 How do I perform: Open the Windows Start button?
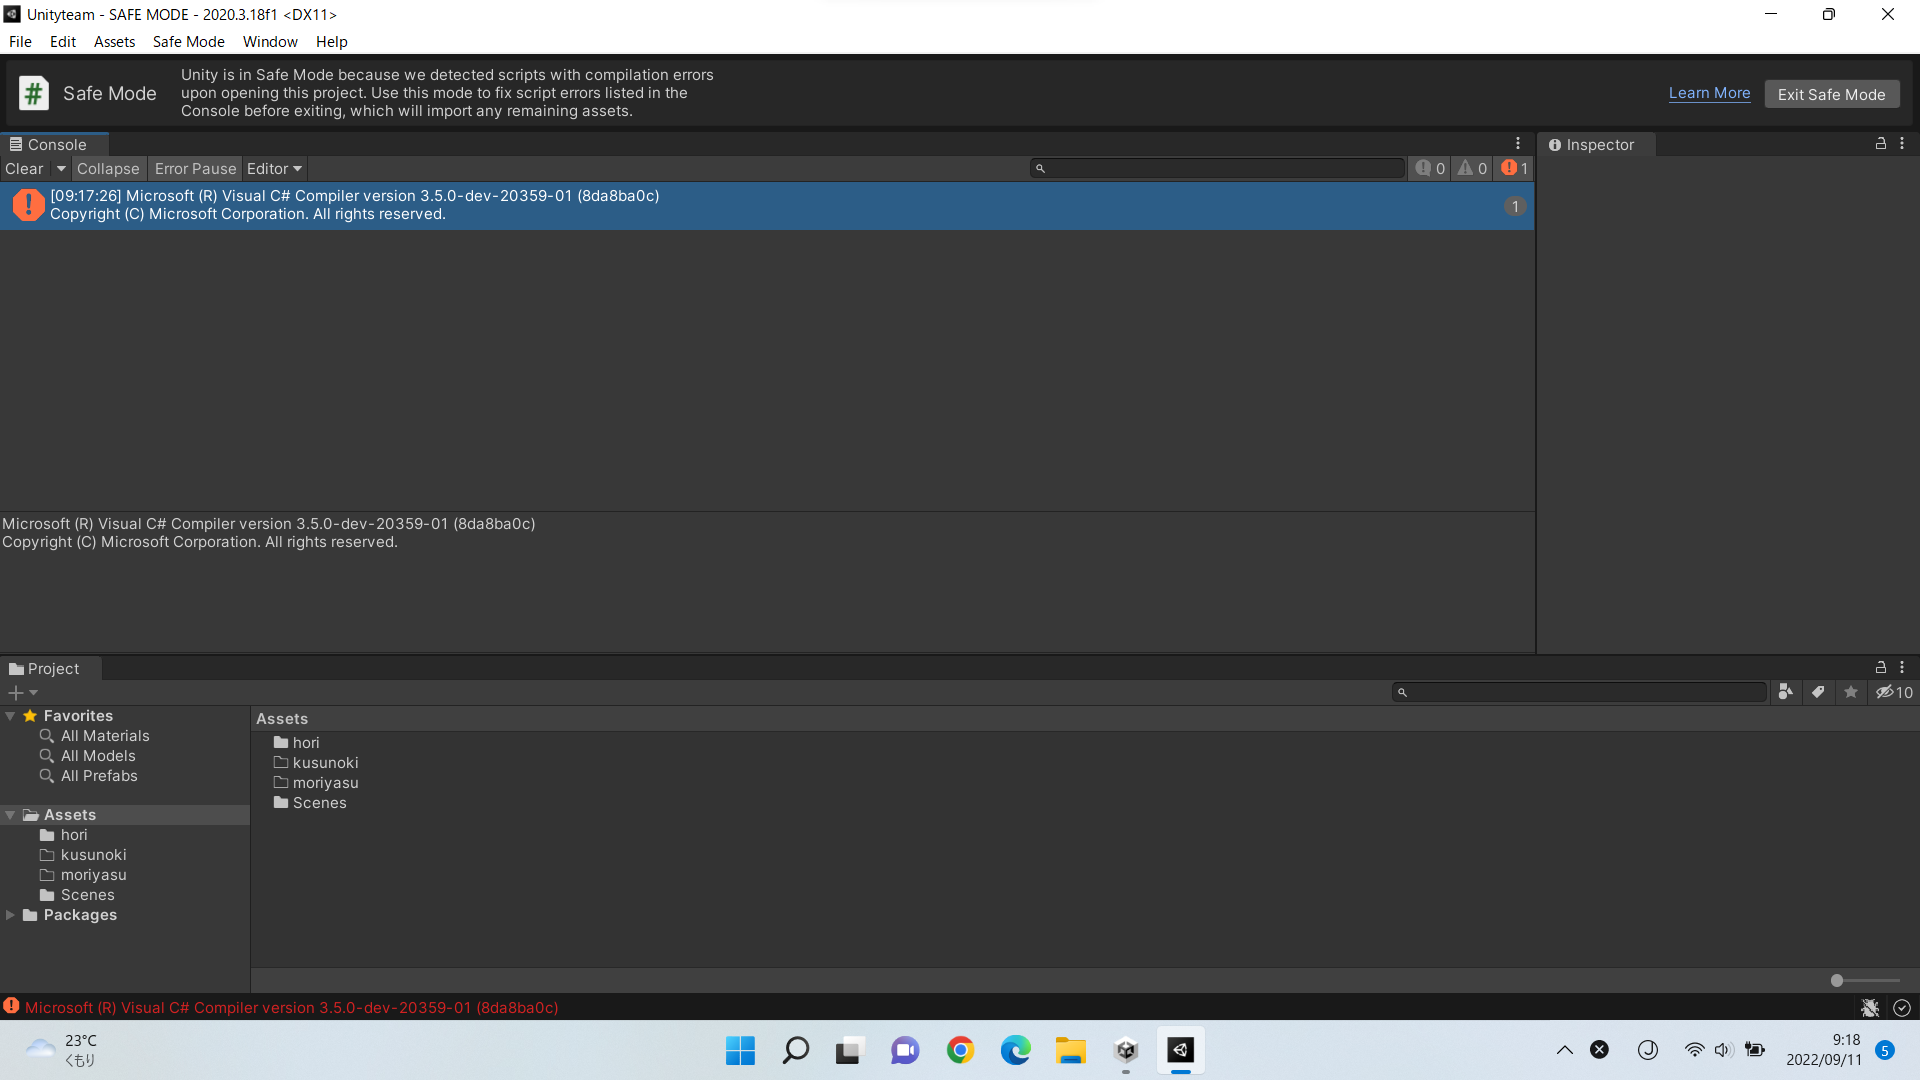coord(740,1050)
